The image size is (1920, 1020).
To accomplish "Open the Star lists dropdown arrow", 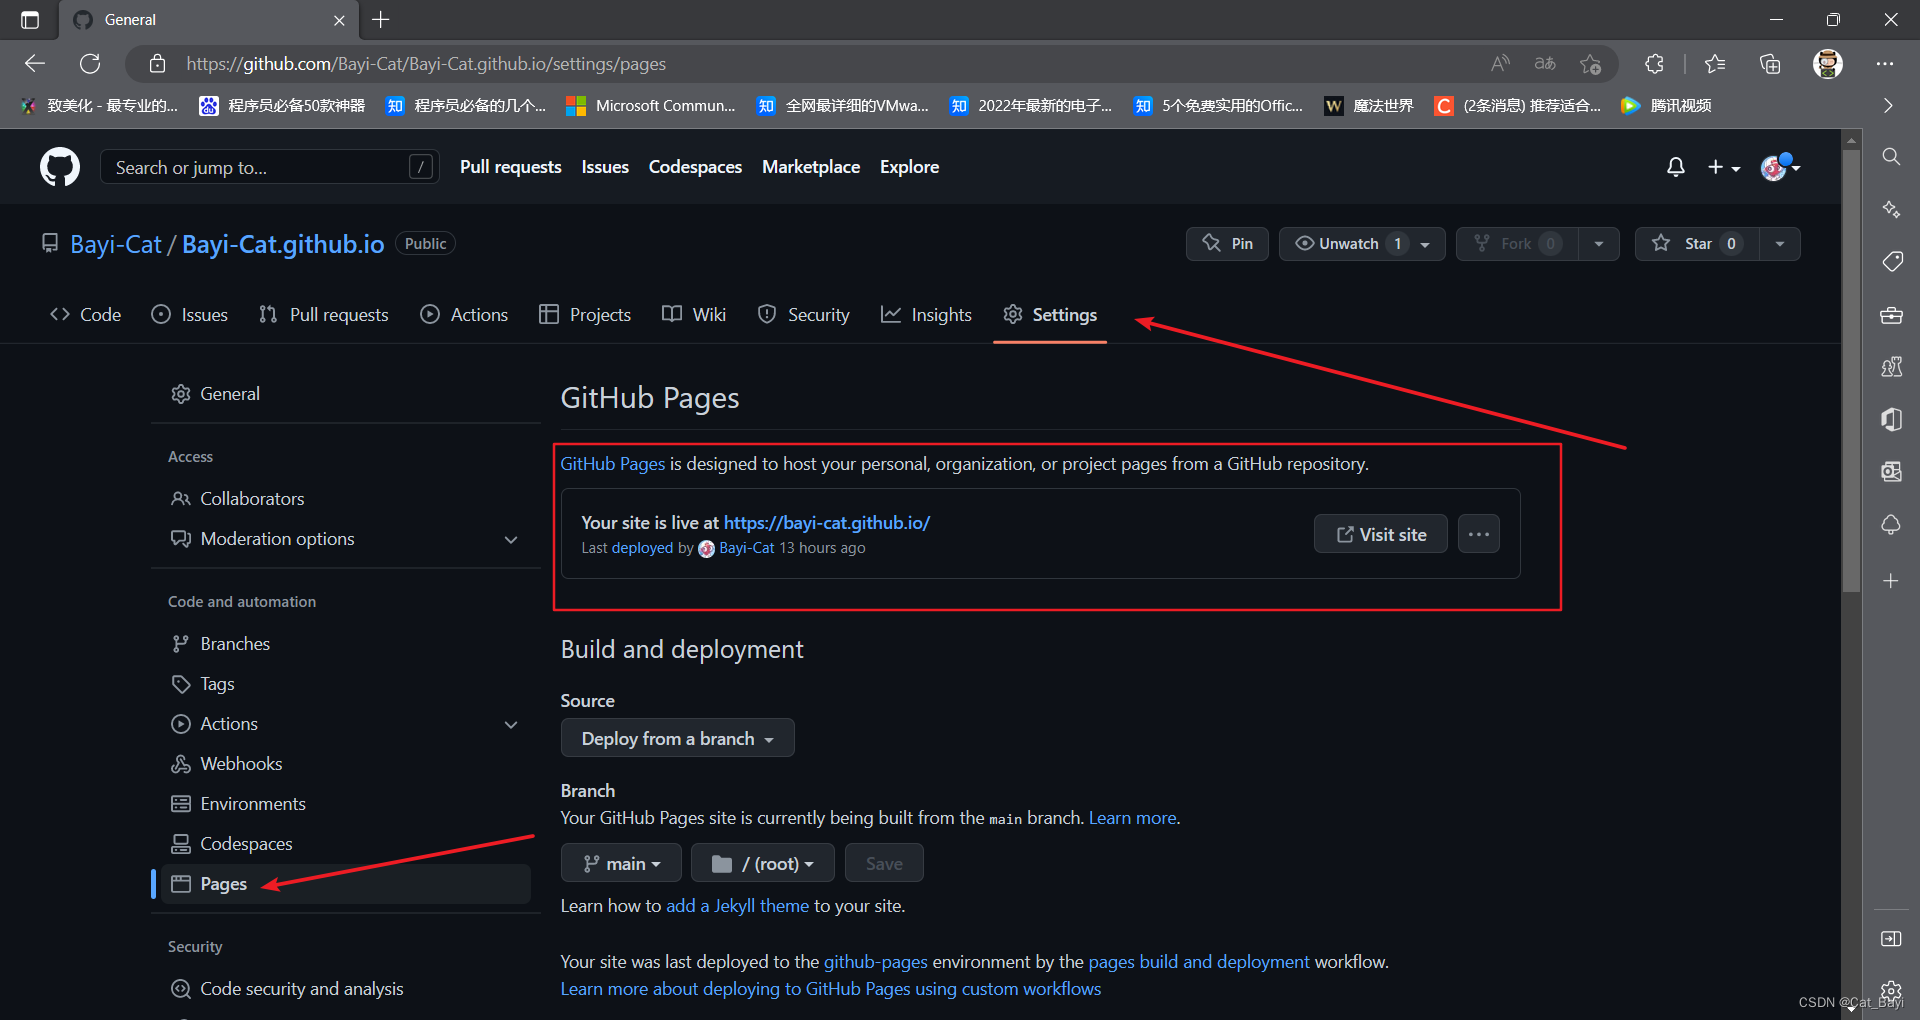I will 1780,244.
